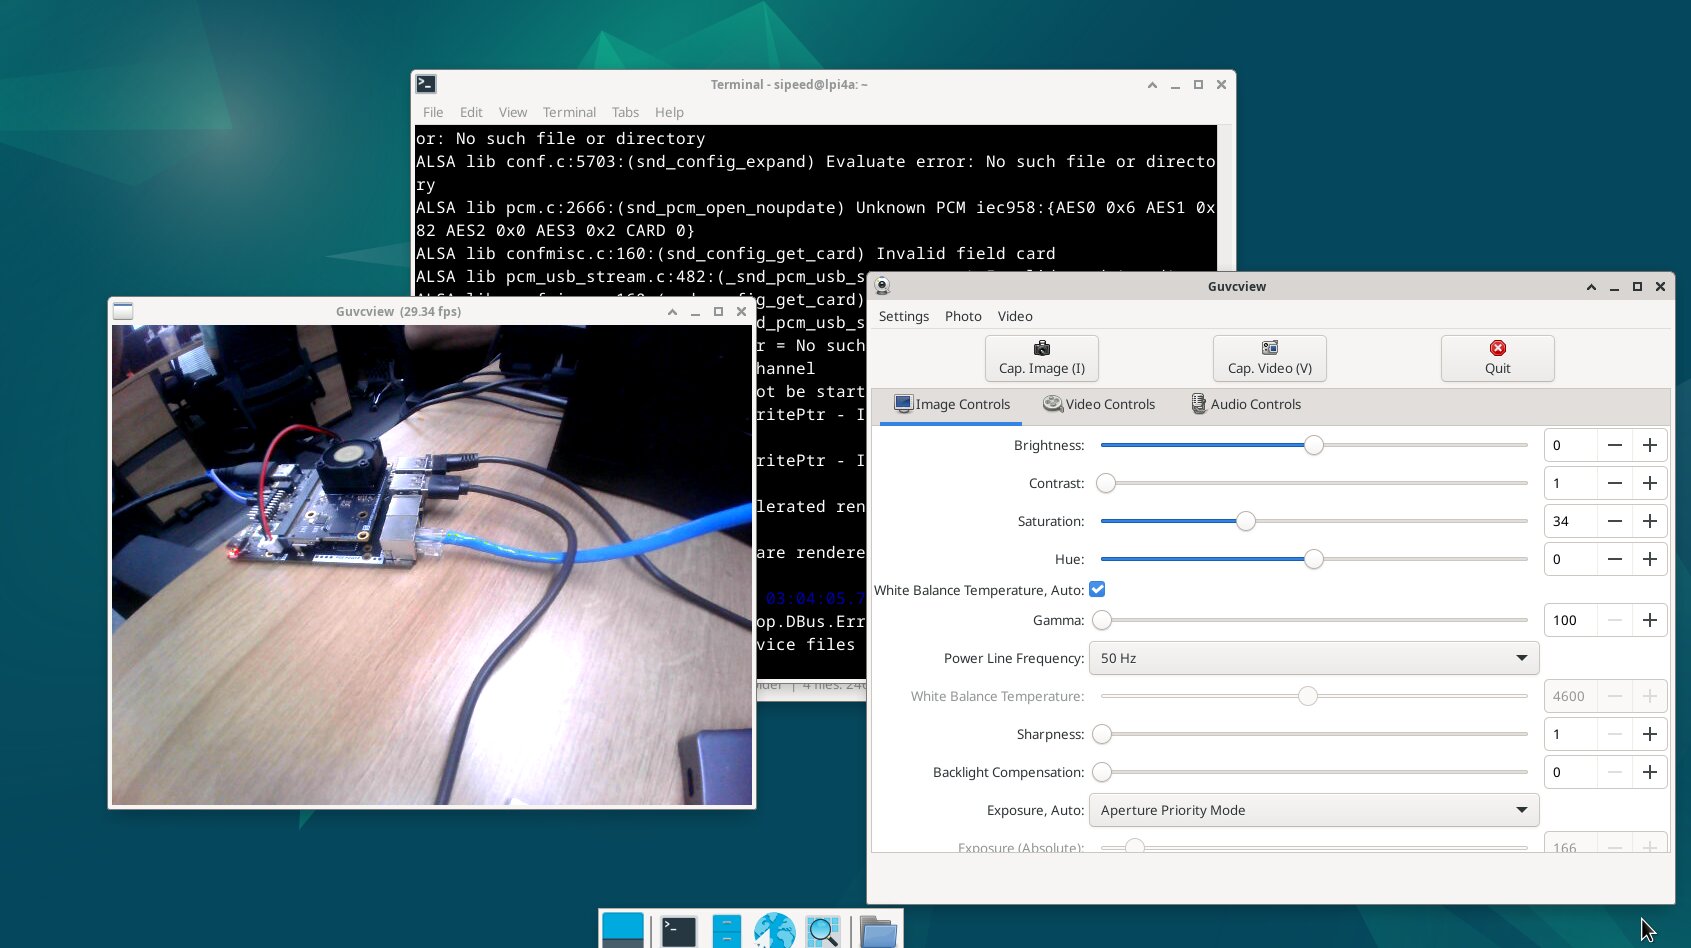This screenshot has width=1691, height=948.
Task: Click the Hue slider handle
Action: (1314, 559)
